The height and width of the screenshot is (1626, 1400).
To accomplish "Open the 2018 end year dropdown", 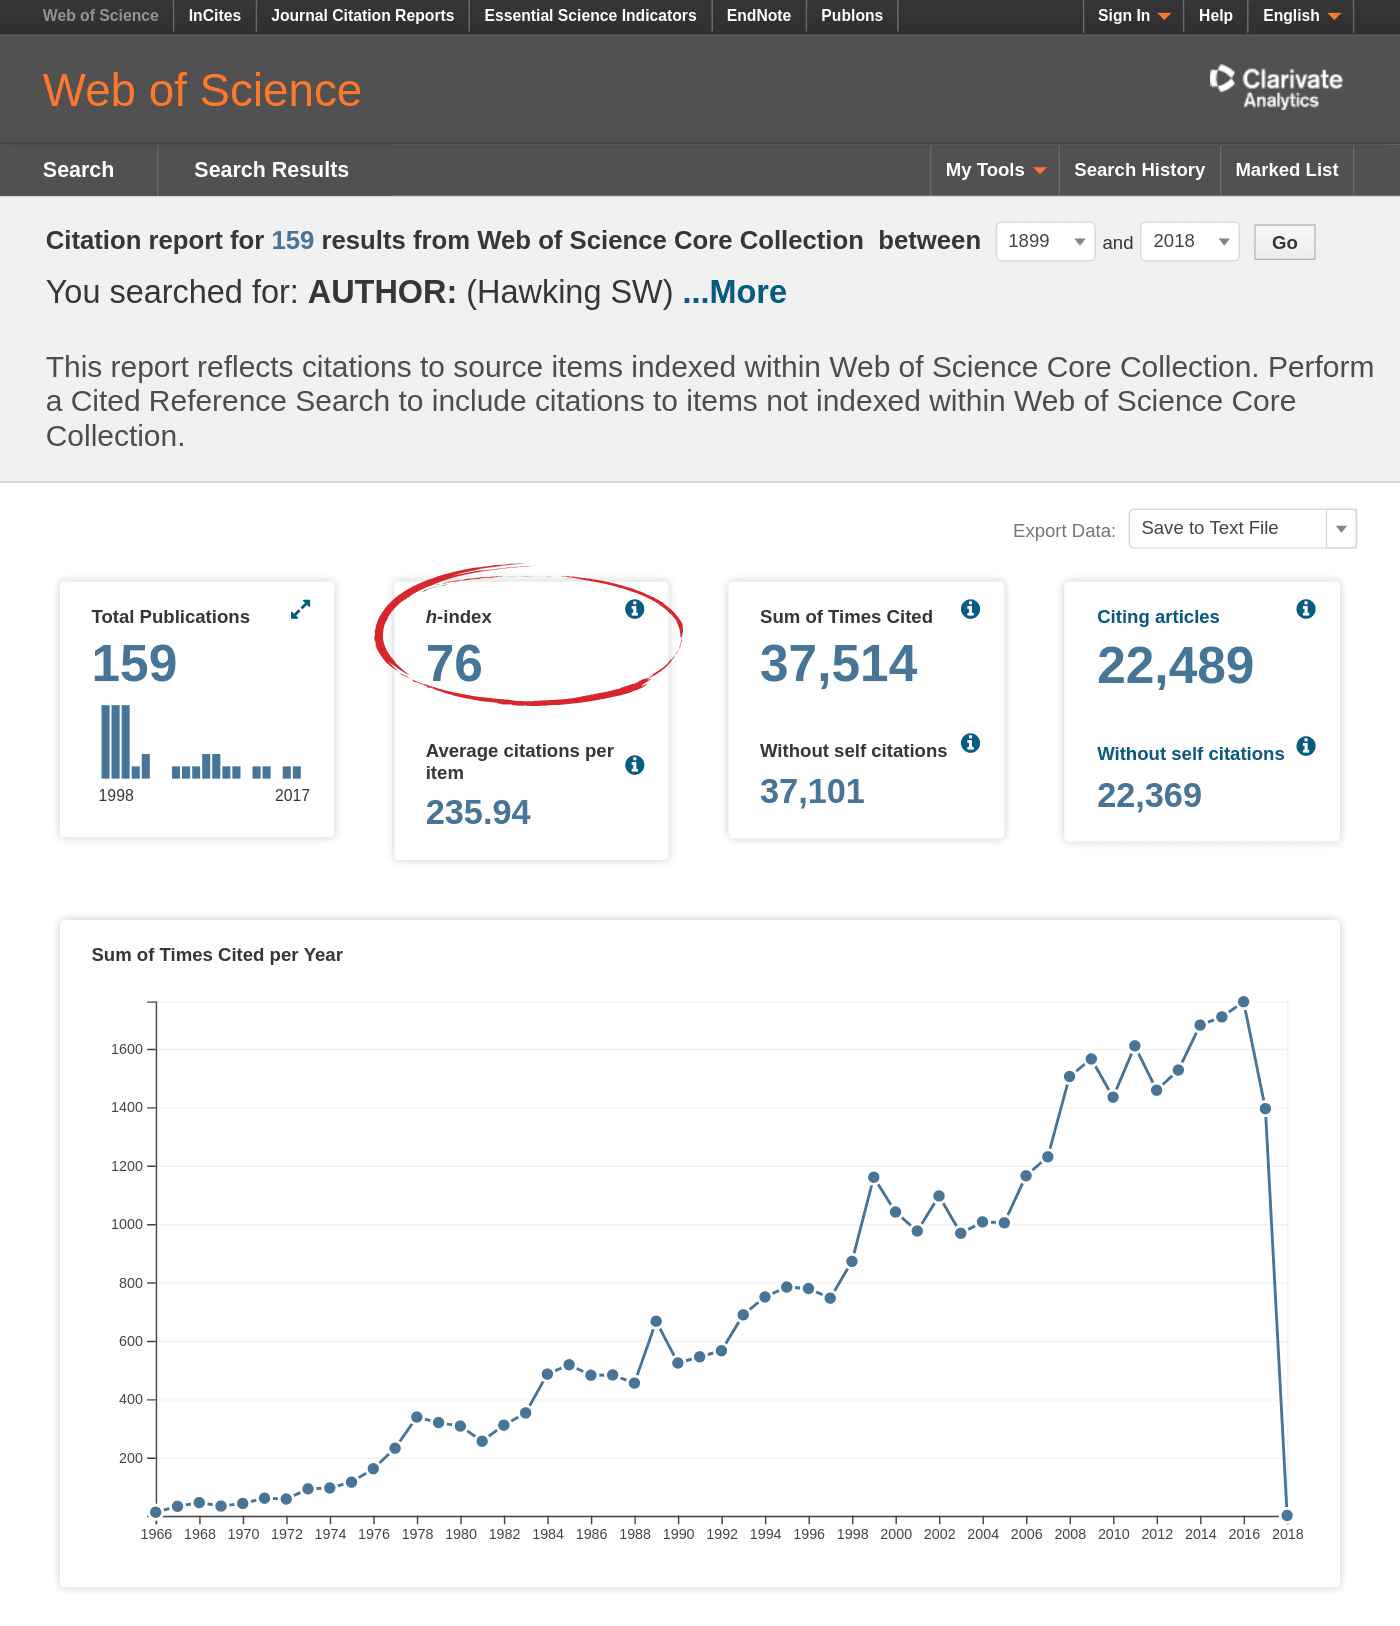I will [1190, 241].
